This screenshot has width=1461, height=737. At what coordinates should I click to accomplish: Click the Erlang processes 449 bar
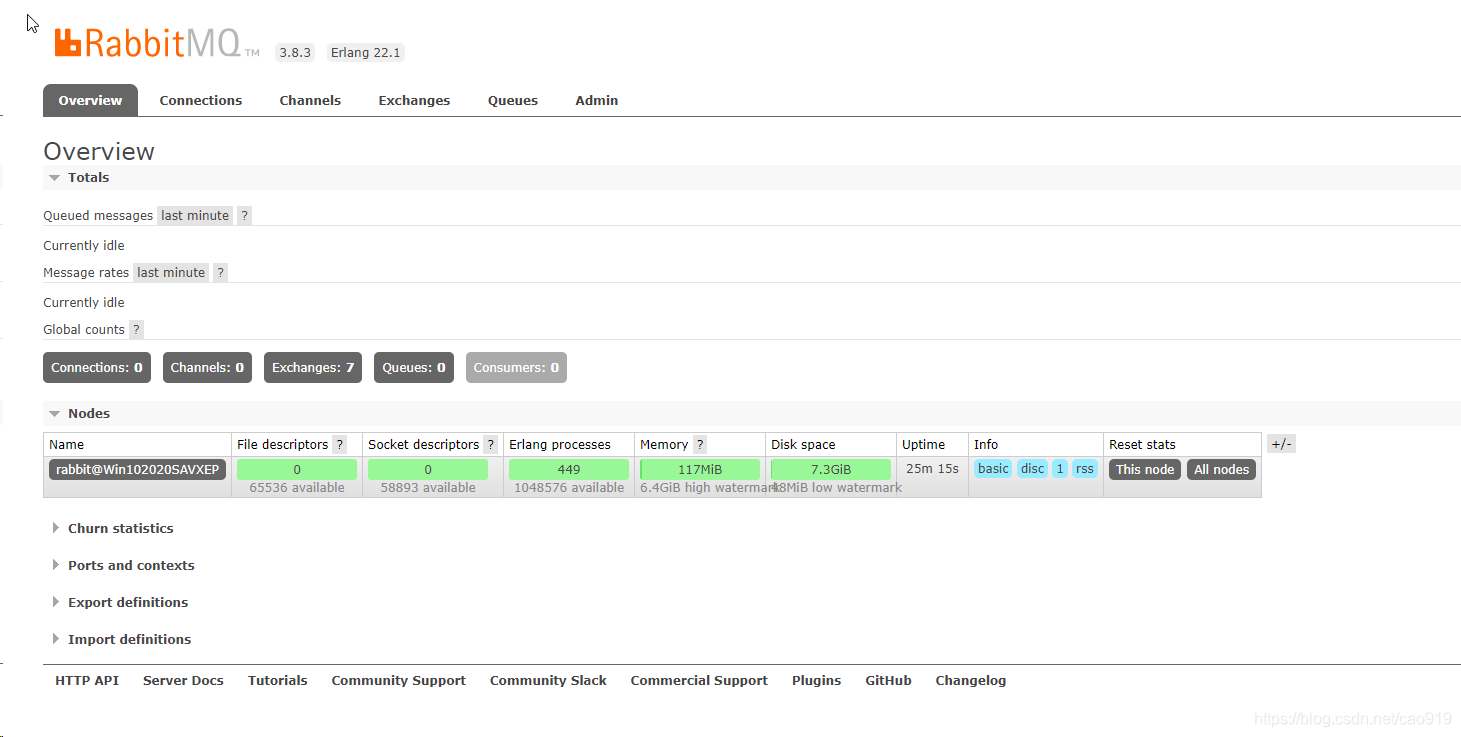(569, 469)
